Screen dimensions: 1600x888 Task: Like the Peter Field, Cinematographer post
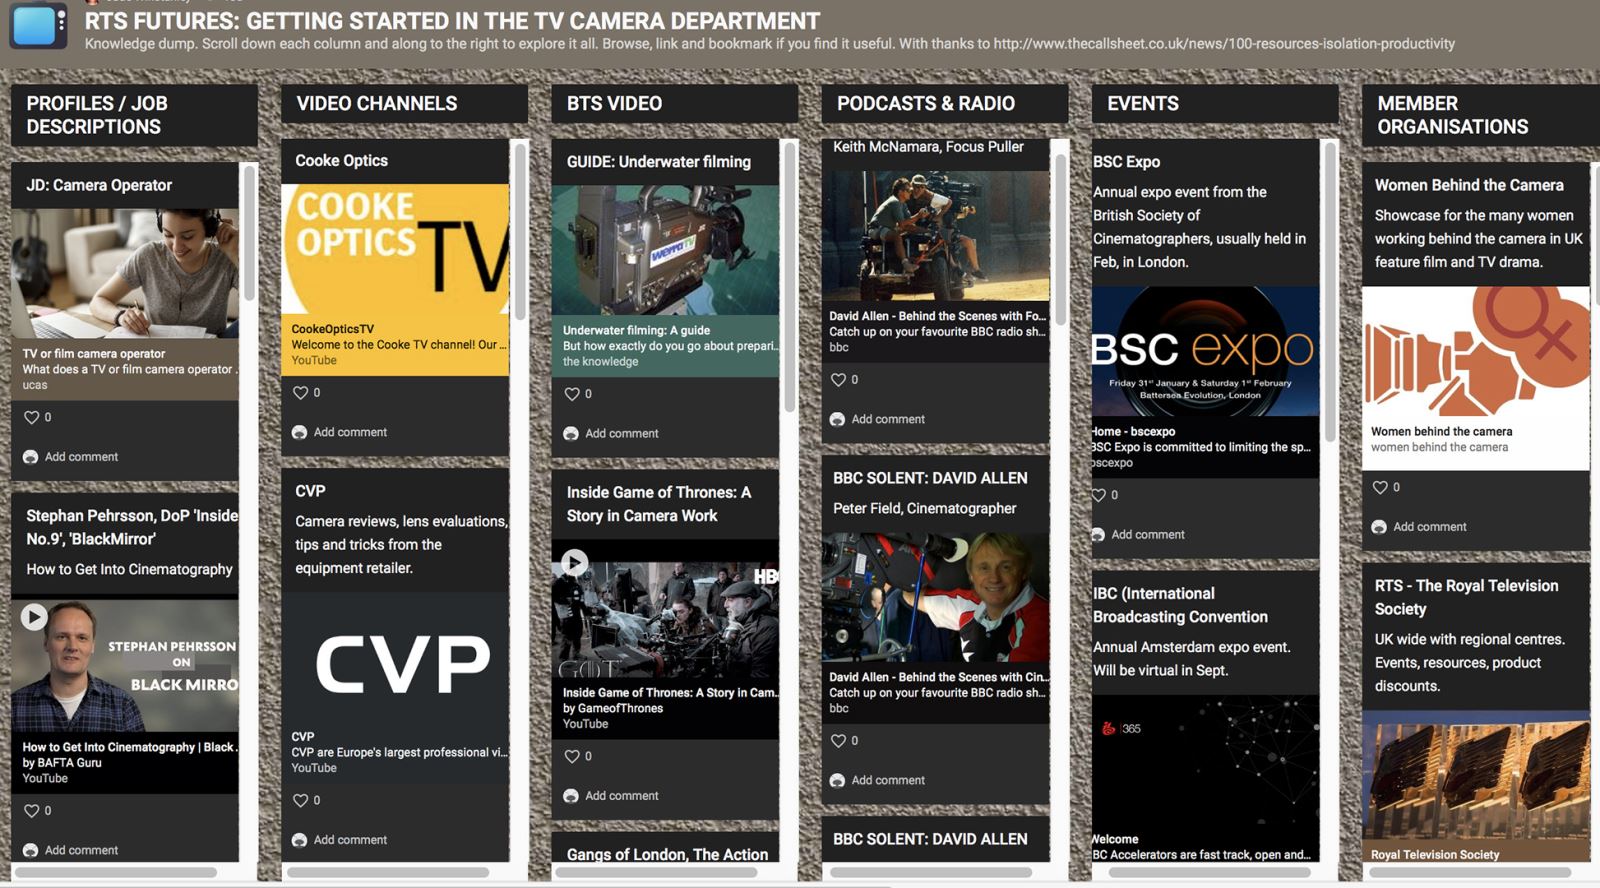coord(838,741)
